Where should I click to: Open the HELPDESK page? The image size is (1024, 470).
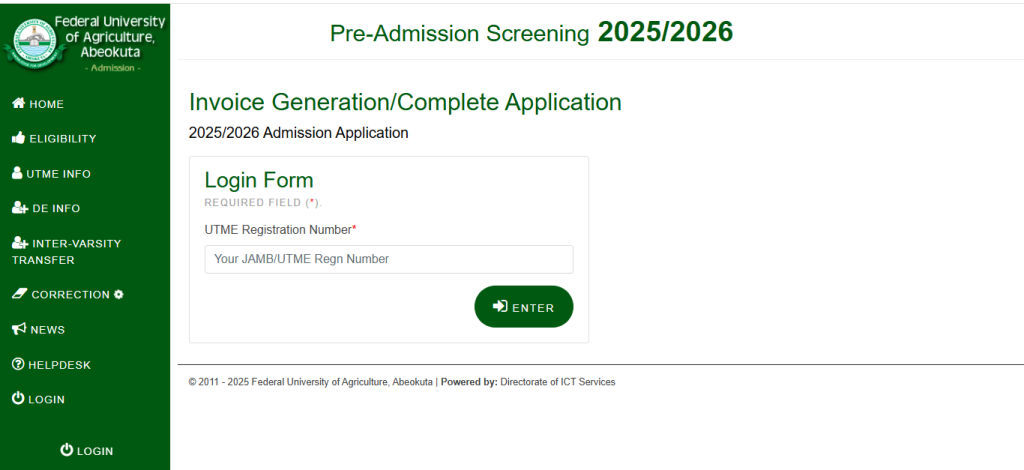point(52,365)
